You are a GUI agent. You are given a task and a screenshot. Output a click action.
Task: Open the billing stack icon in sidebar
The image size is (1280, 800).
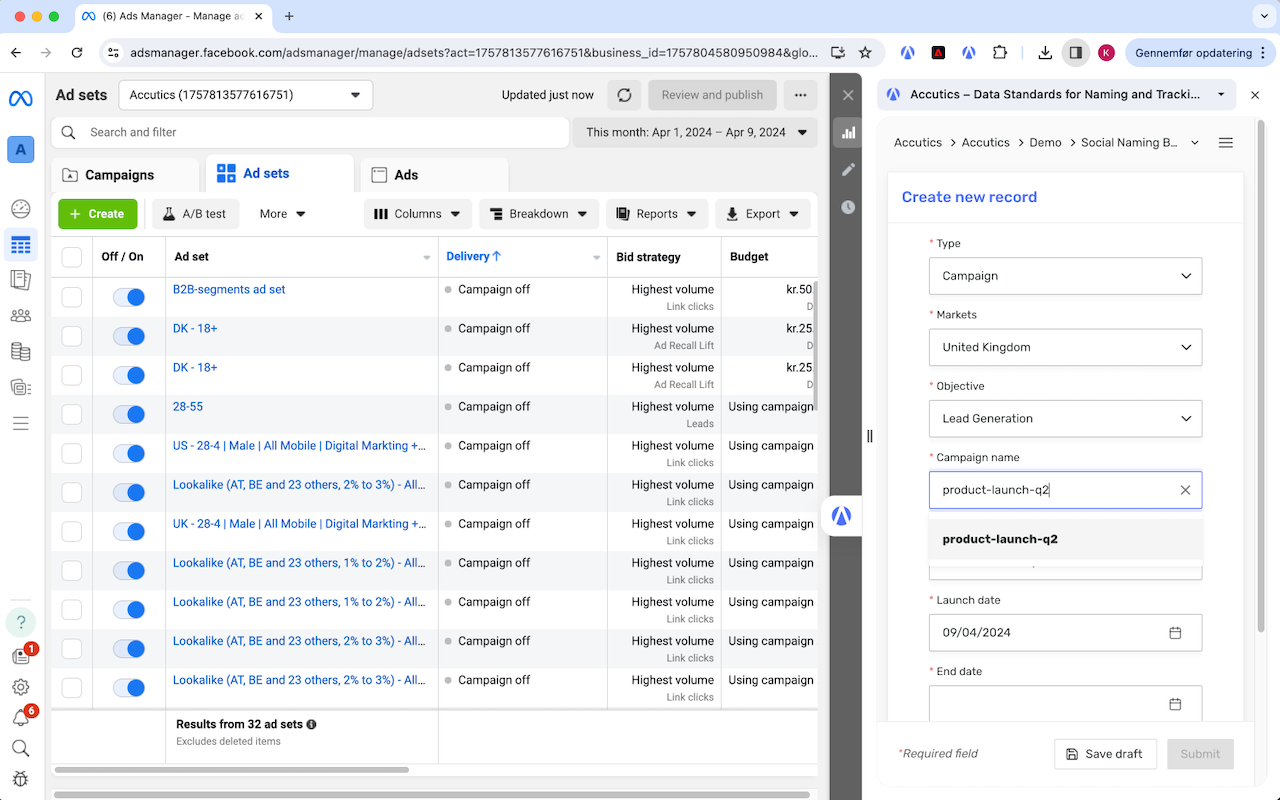[21, 351]
